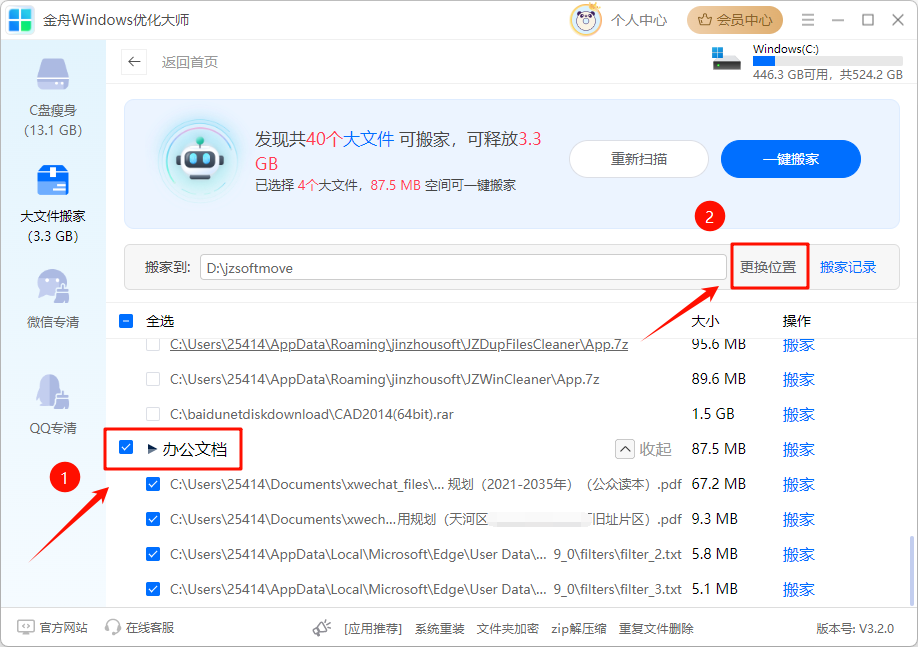Click 搬家 for the 67.2 MB pdf

[799, 485]
